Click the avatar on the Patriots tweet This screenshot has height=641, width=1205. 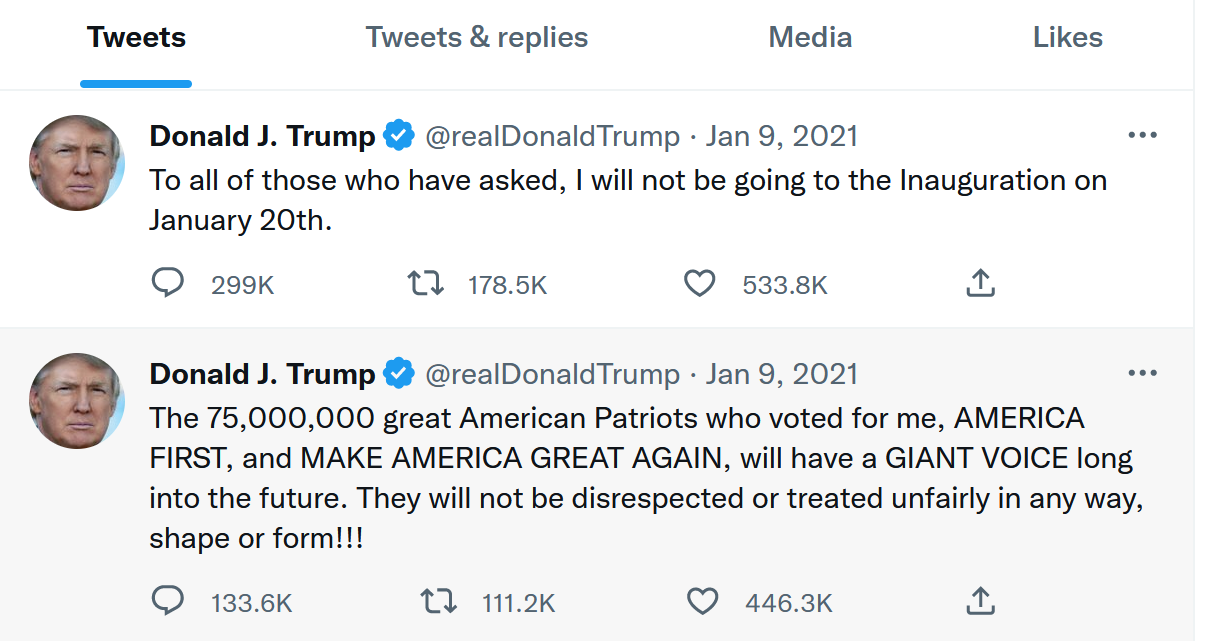point(77,400)
